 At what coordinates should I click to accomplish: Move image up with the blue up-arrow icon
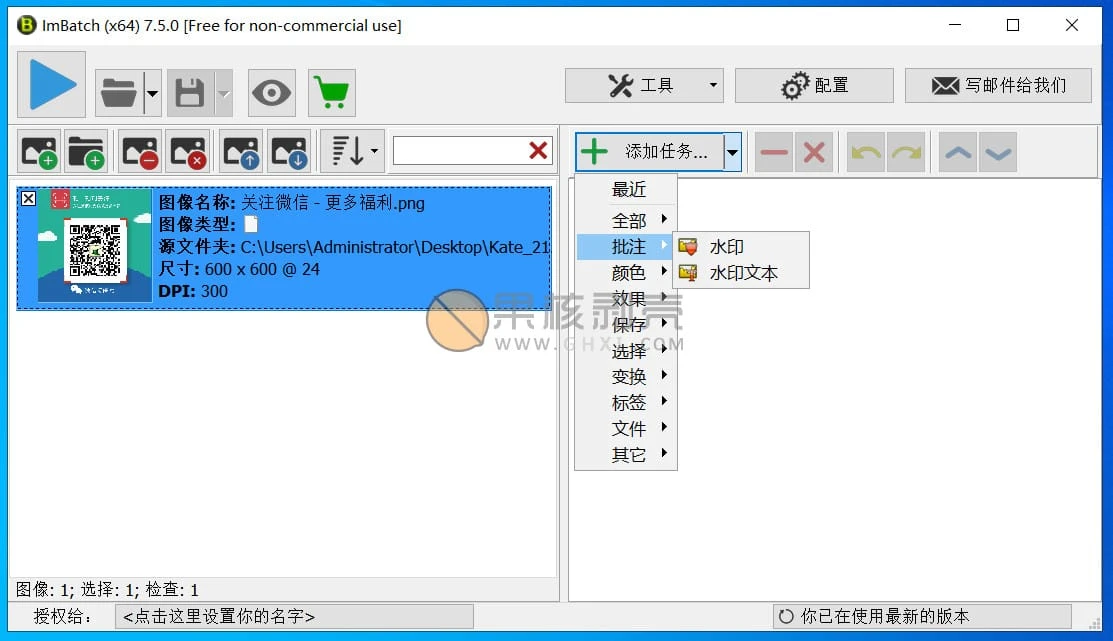241,151
